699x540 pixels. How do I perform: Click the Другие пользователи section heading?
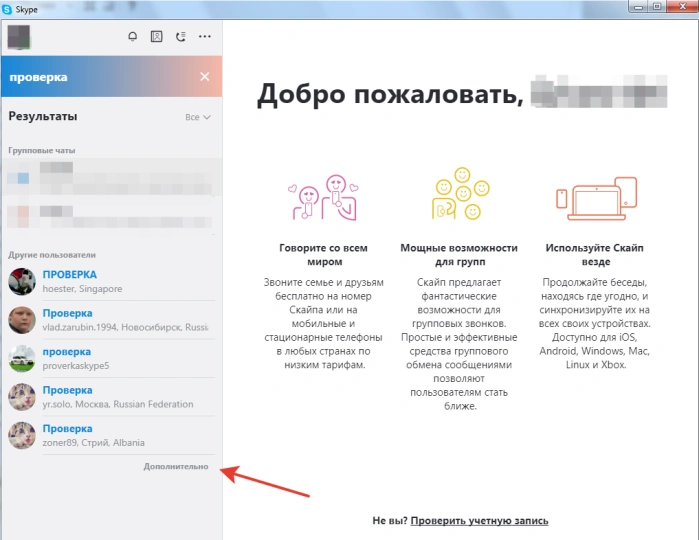click(x=52, y=255)
